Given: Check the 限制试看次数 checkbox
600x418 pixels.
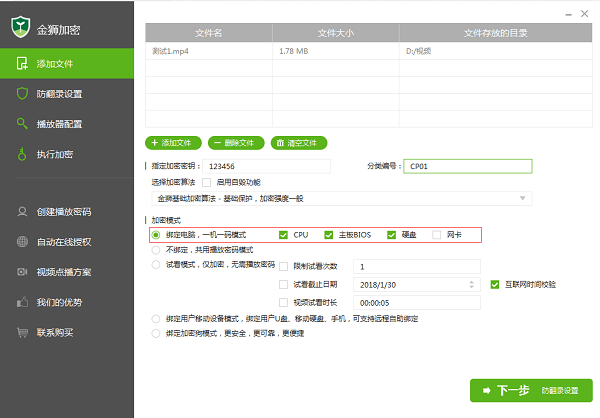Looking at the screenshot, I should [284, 266].
